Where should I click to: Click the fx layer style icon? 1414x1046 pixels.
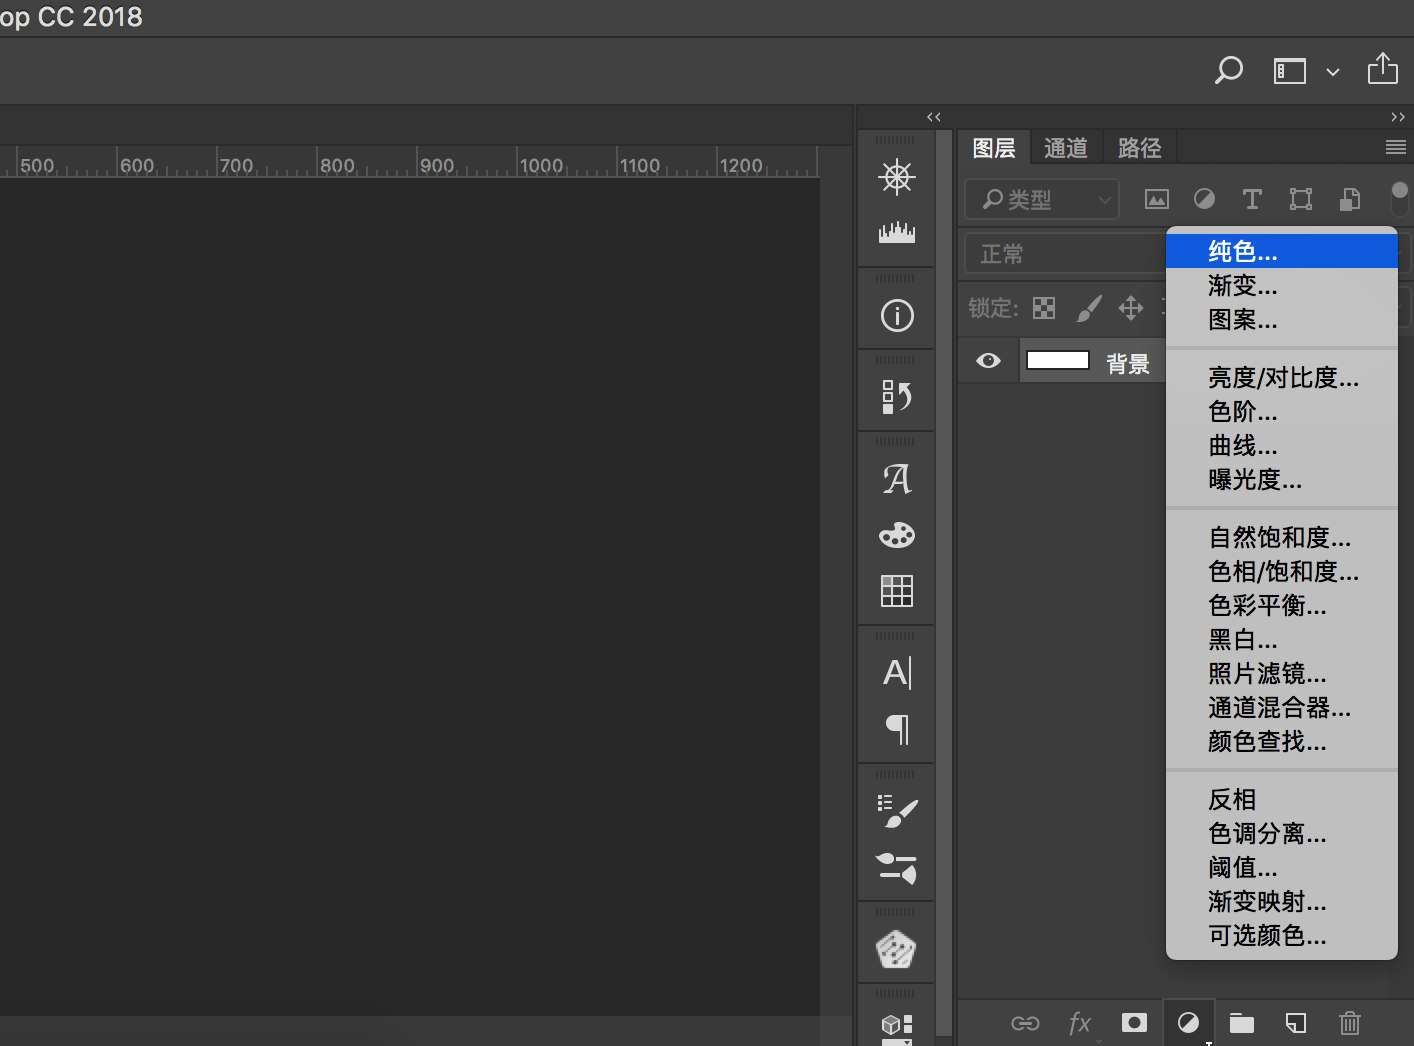1080,1023
